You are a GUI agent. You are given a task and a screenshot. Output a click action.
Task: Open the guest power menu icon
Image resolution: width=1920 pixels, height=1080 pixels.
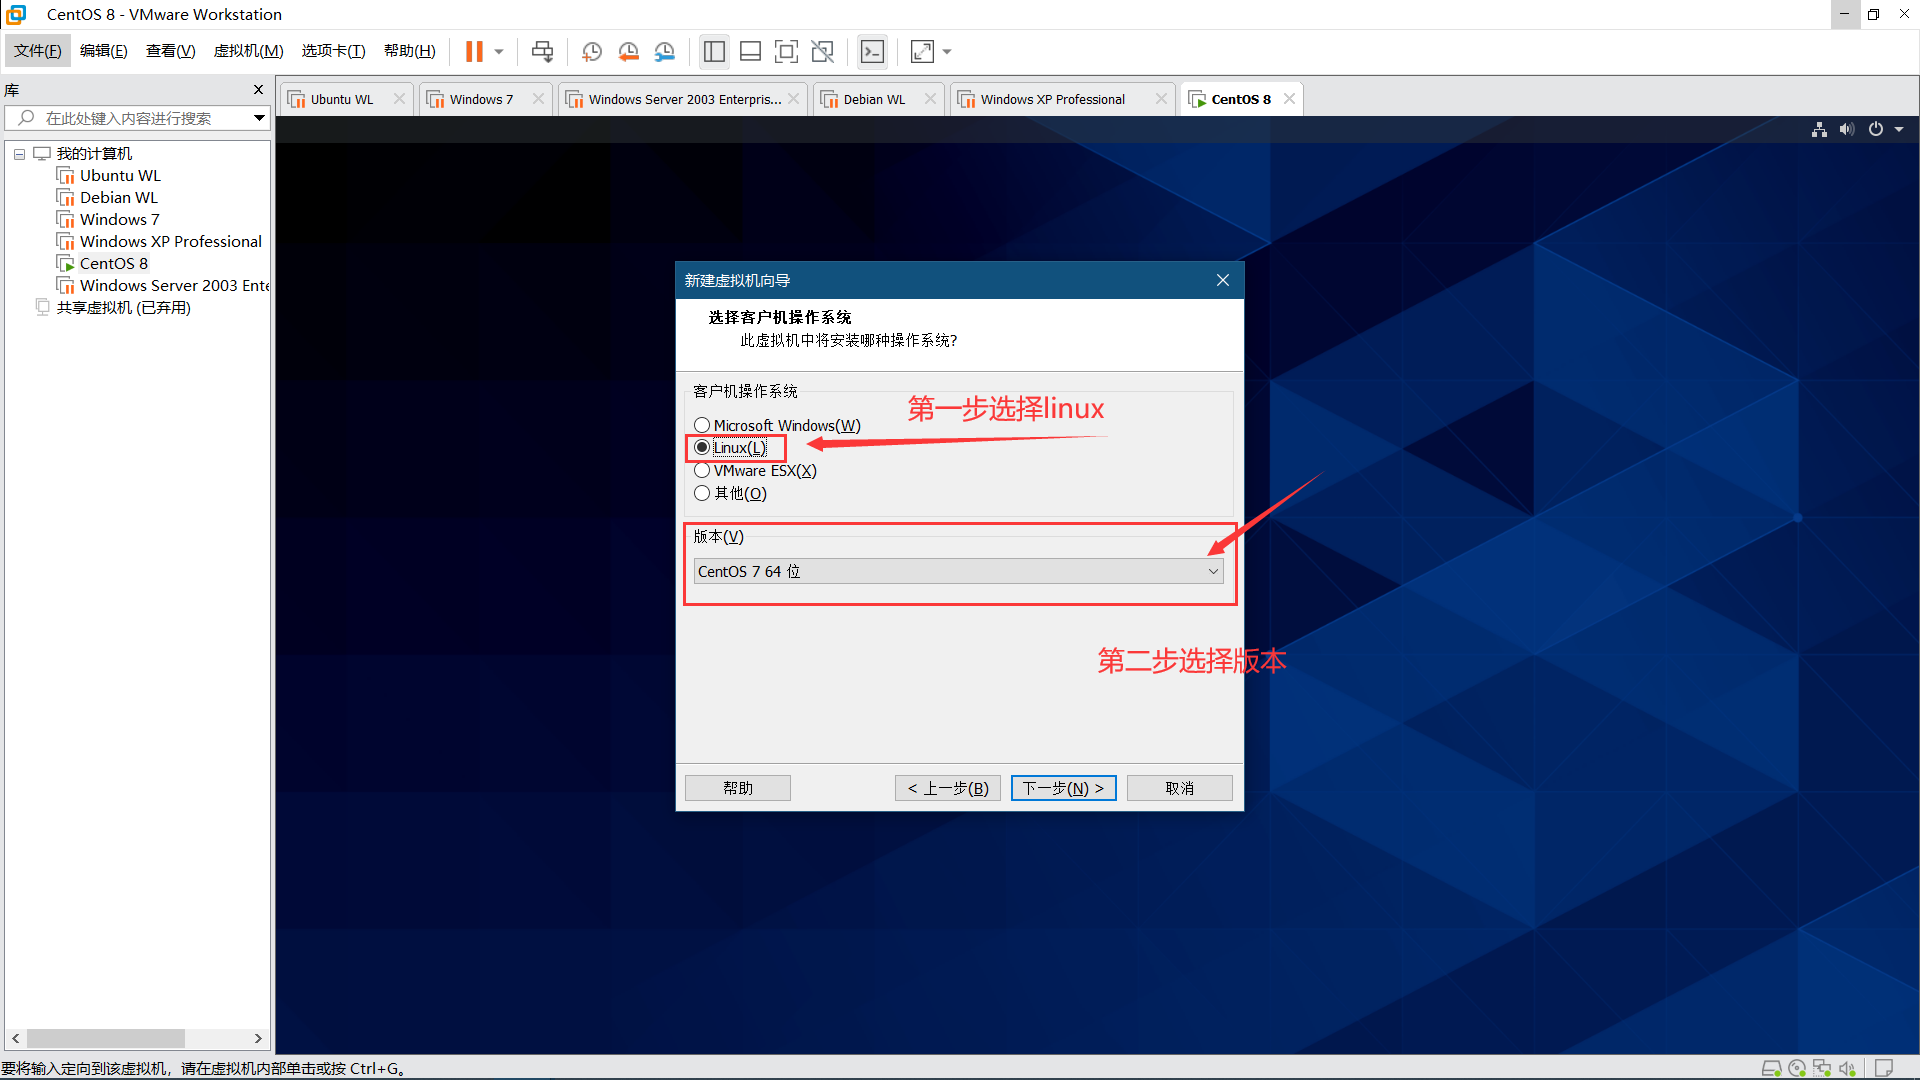(x=1876, y=129)
